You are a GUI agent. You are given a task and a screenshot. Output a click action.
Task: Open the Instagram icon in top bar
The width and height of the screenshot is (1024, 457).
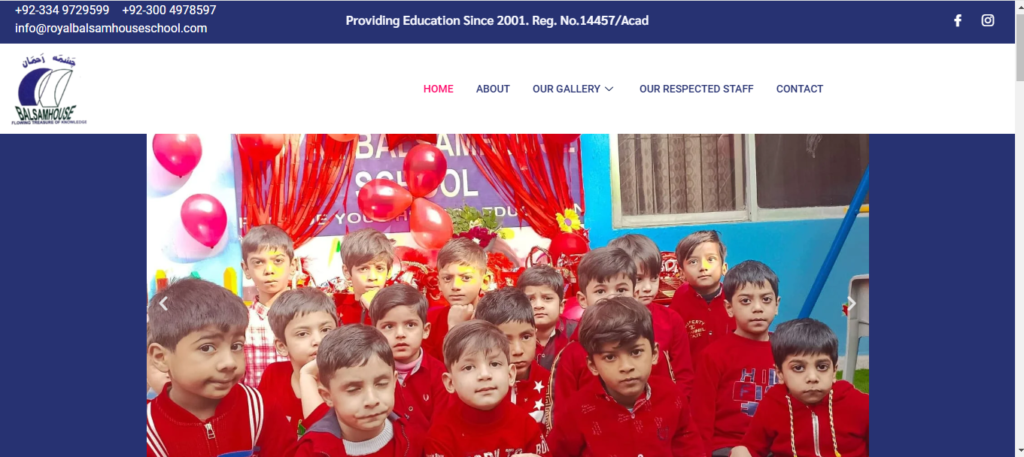point(987,20)
